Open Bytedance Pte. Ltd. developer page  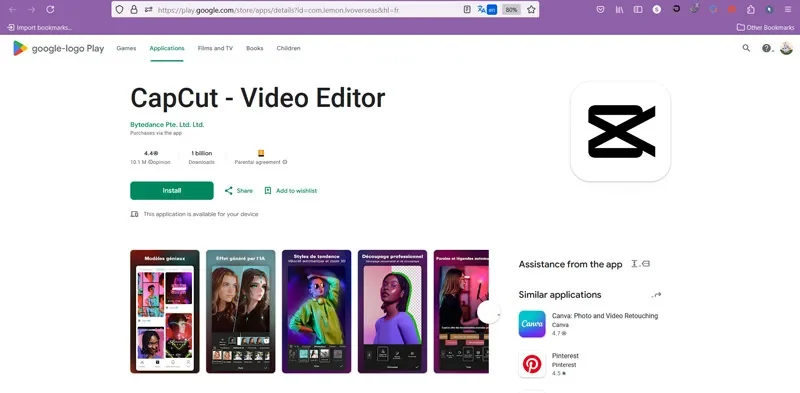point(167,125)
